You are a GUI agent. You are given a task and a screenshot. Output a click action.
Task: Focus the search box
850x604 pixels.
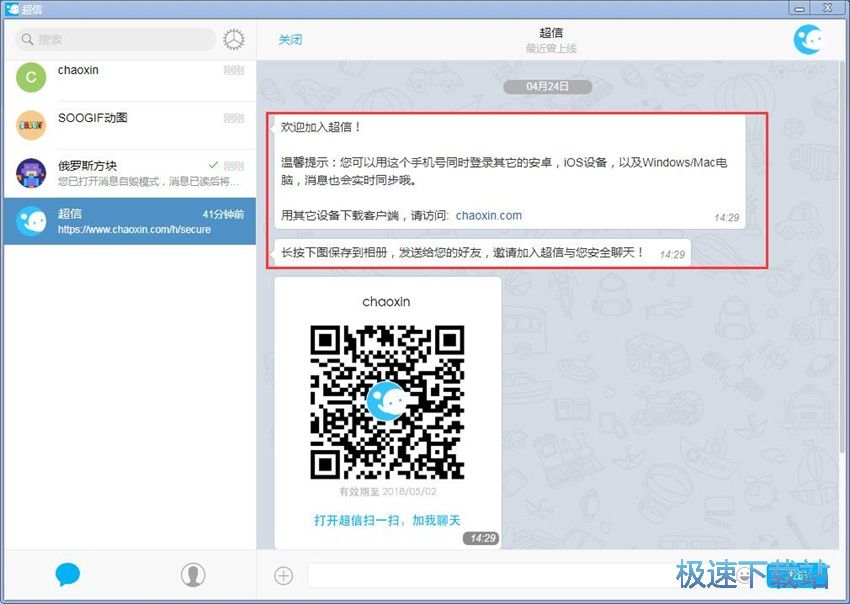(x=115, y=40)
